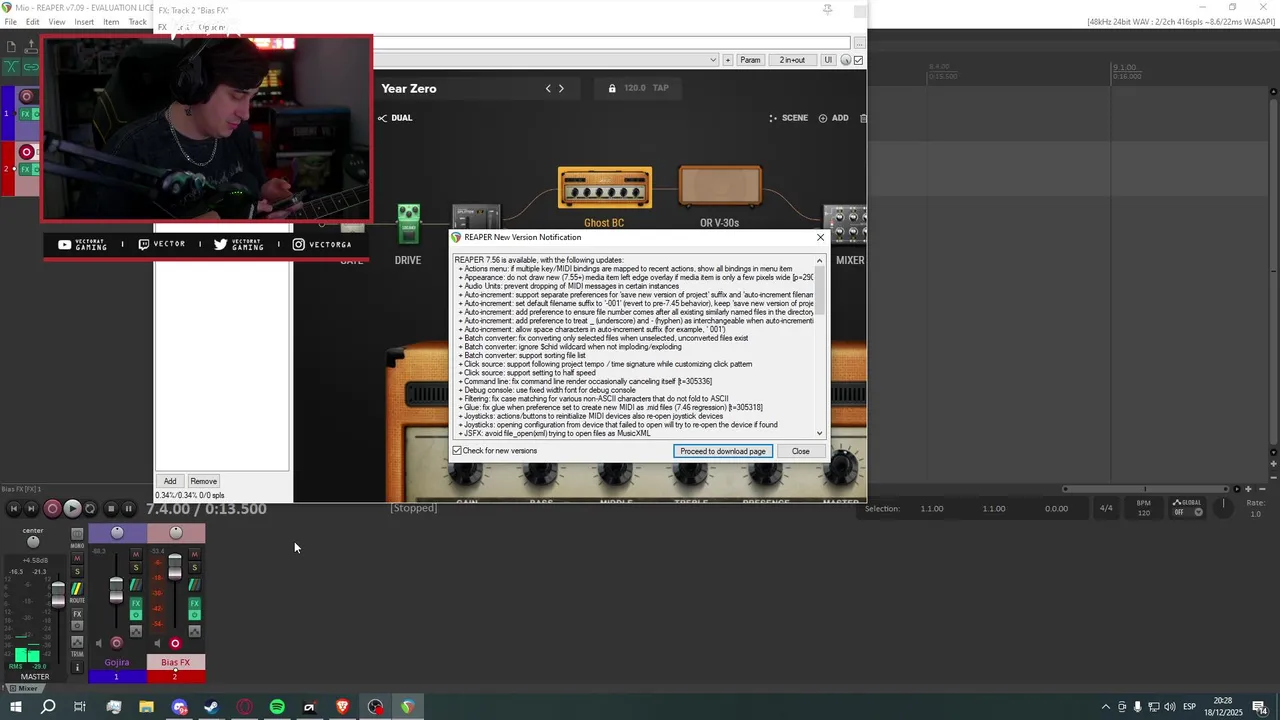Open the Insert menu
Image resolution: width=1280 pixels, height=720 pixels.
(x=84, y=22)
